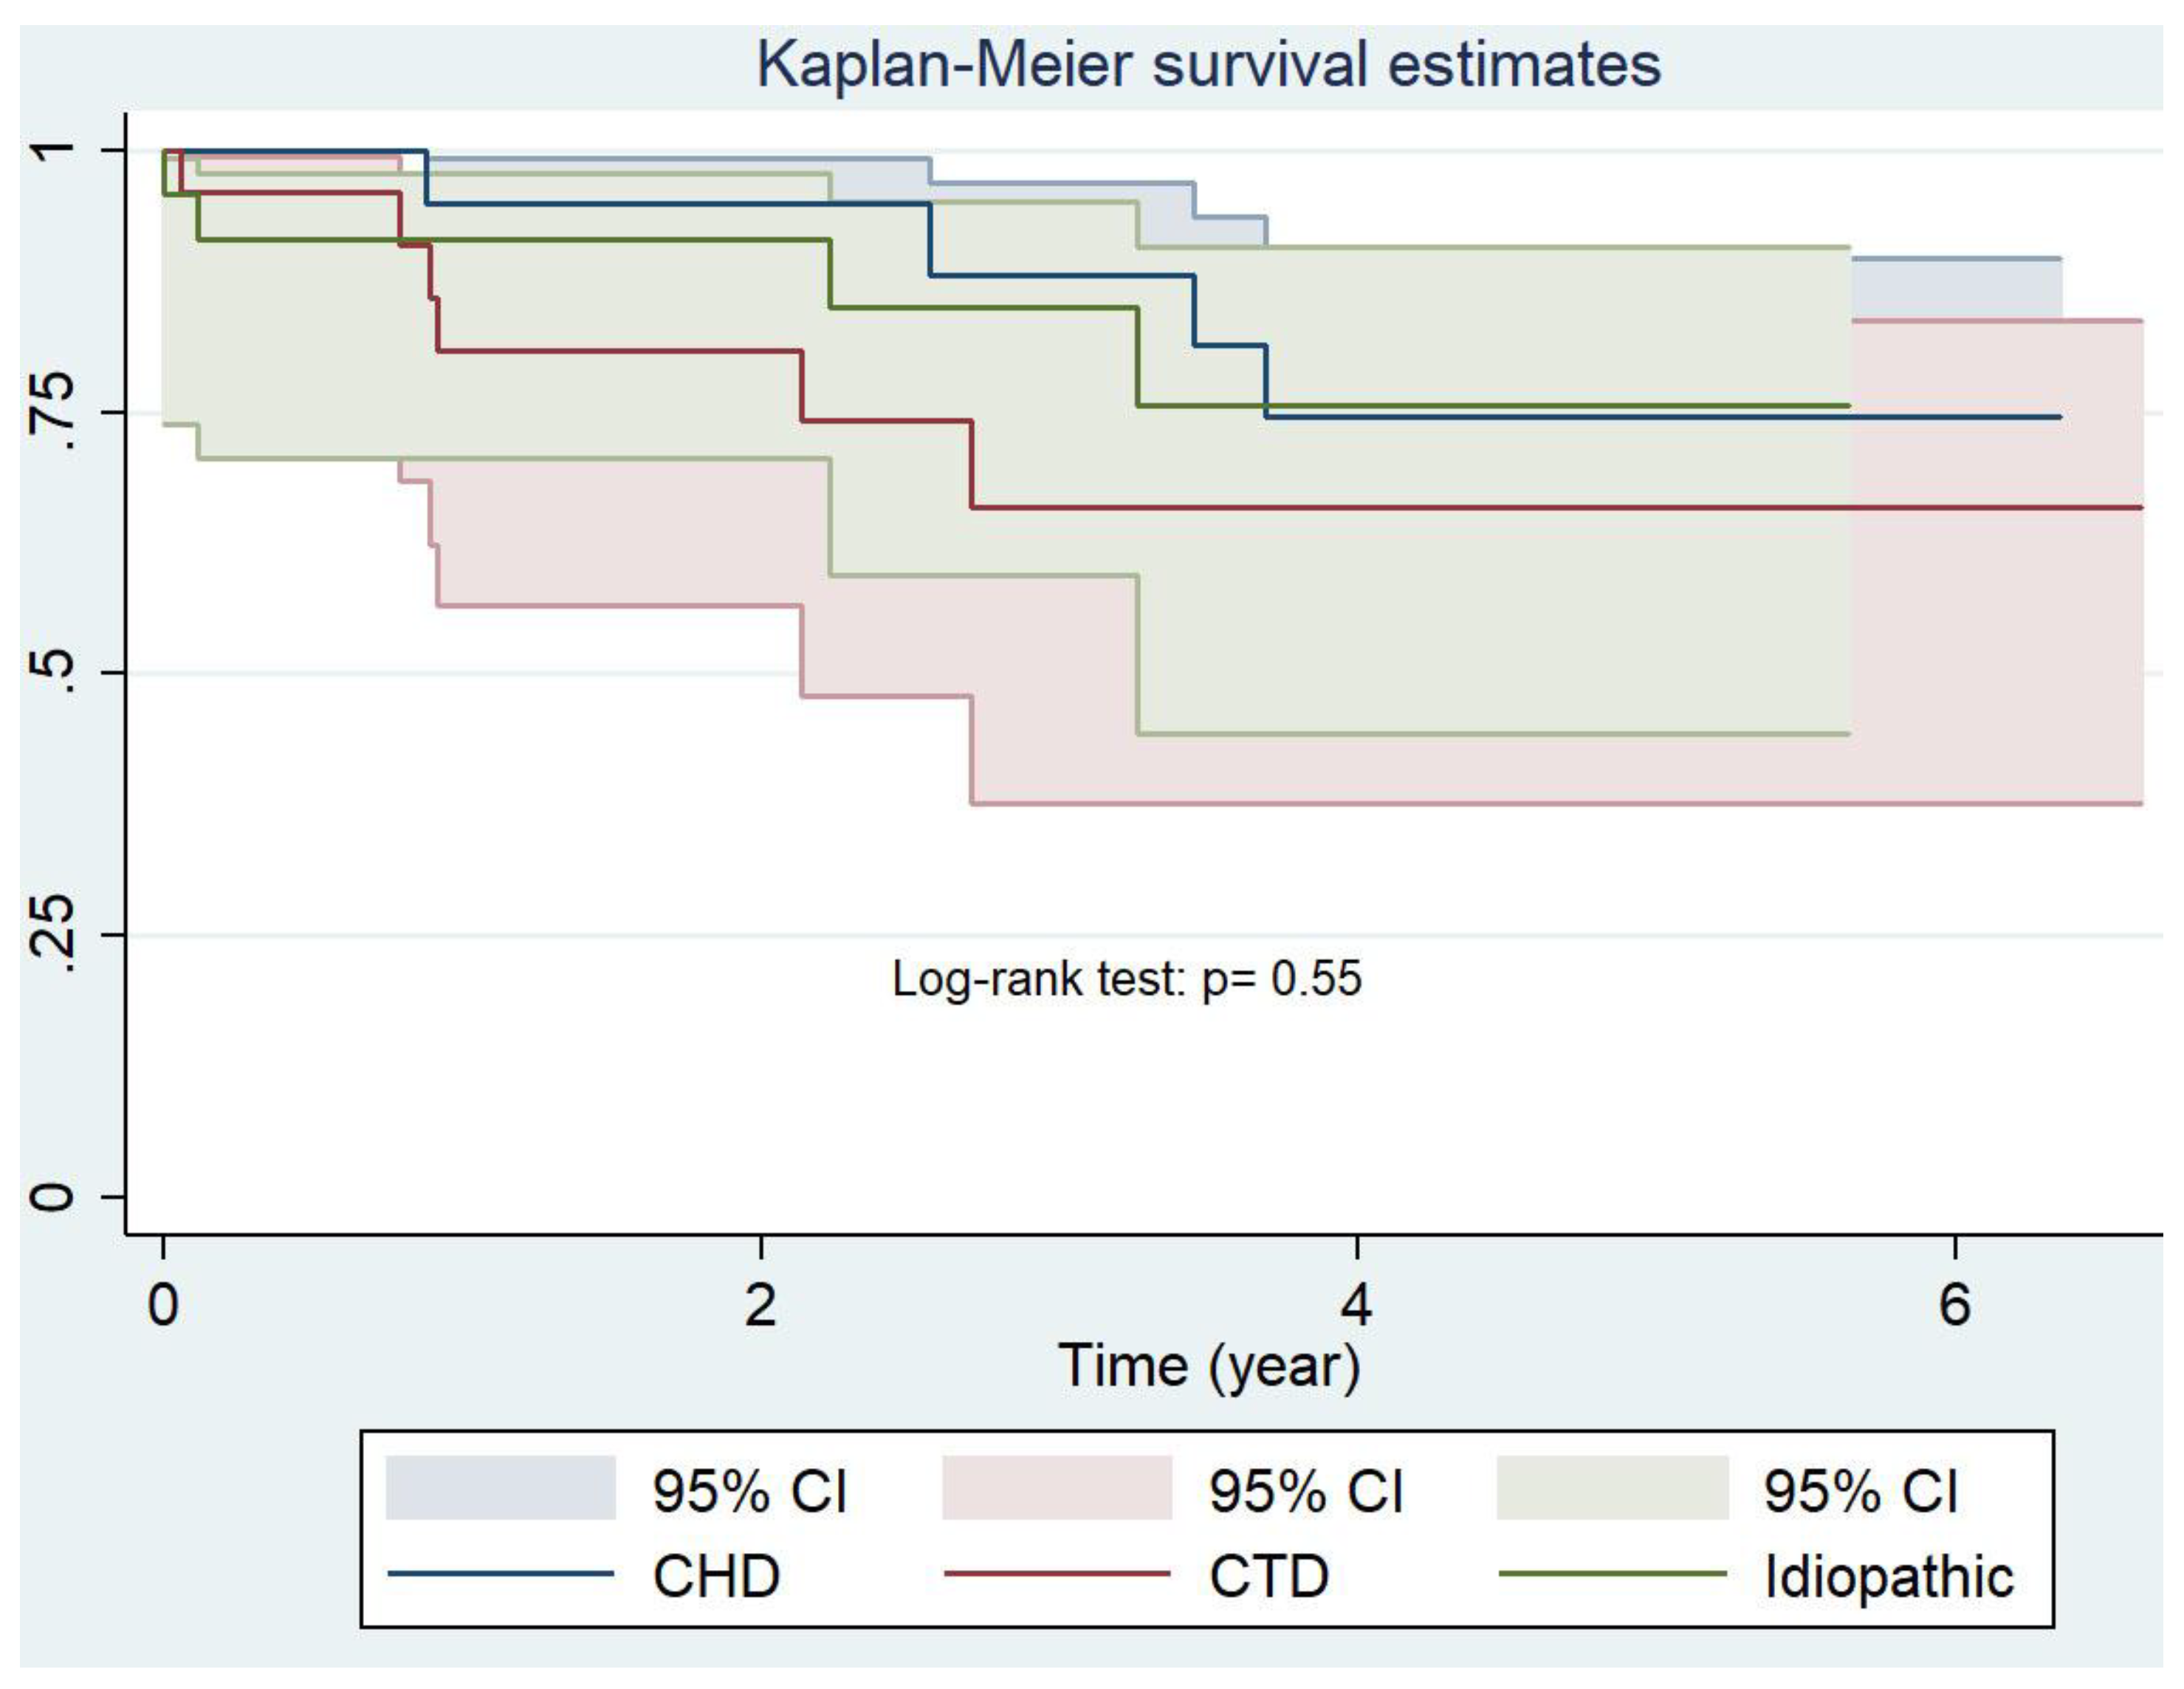Click the pink 95% CI legend swatch
Viewport: 2184px width, 1689px height.
pyautogui.click(x=1056, y=1488)
